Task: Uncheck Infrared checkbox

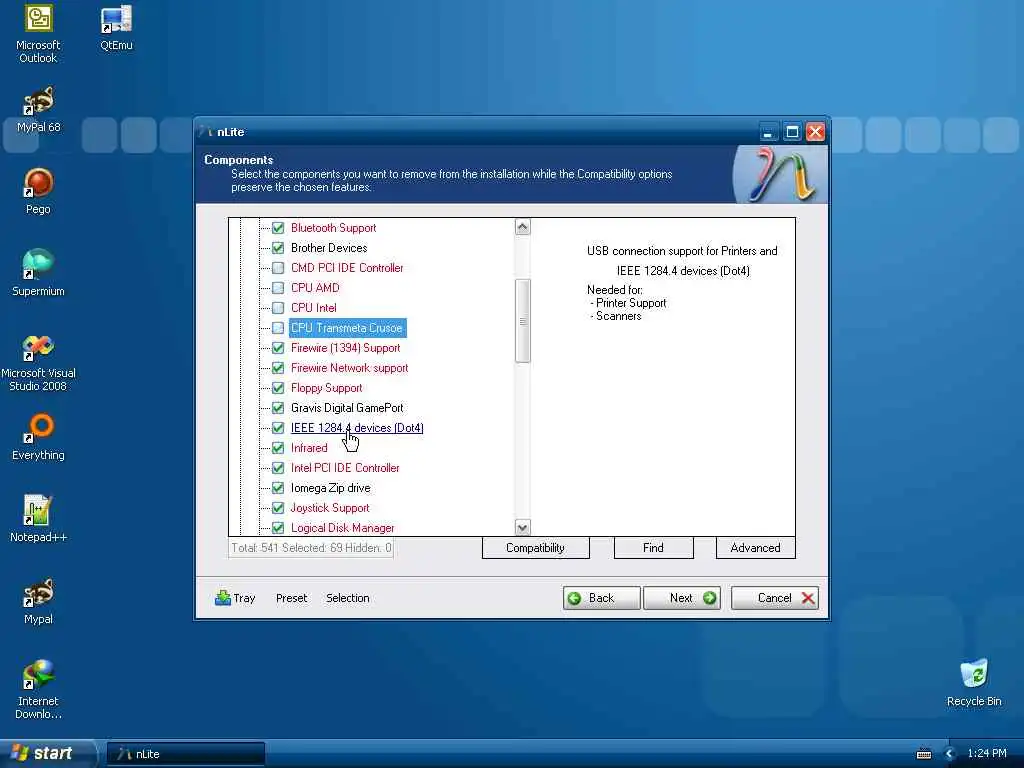Action: pos(278,448)
